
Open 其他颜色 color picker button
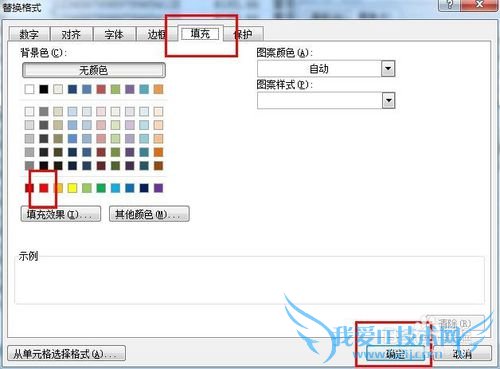[149, 214]
